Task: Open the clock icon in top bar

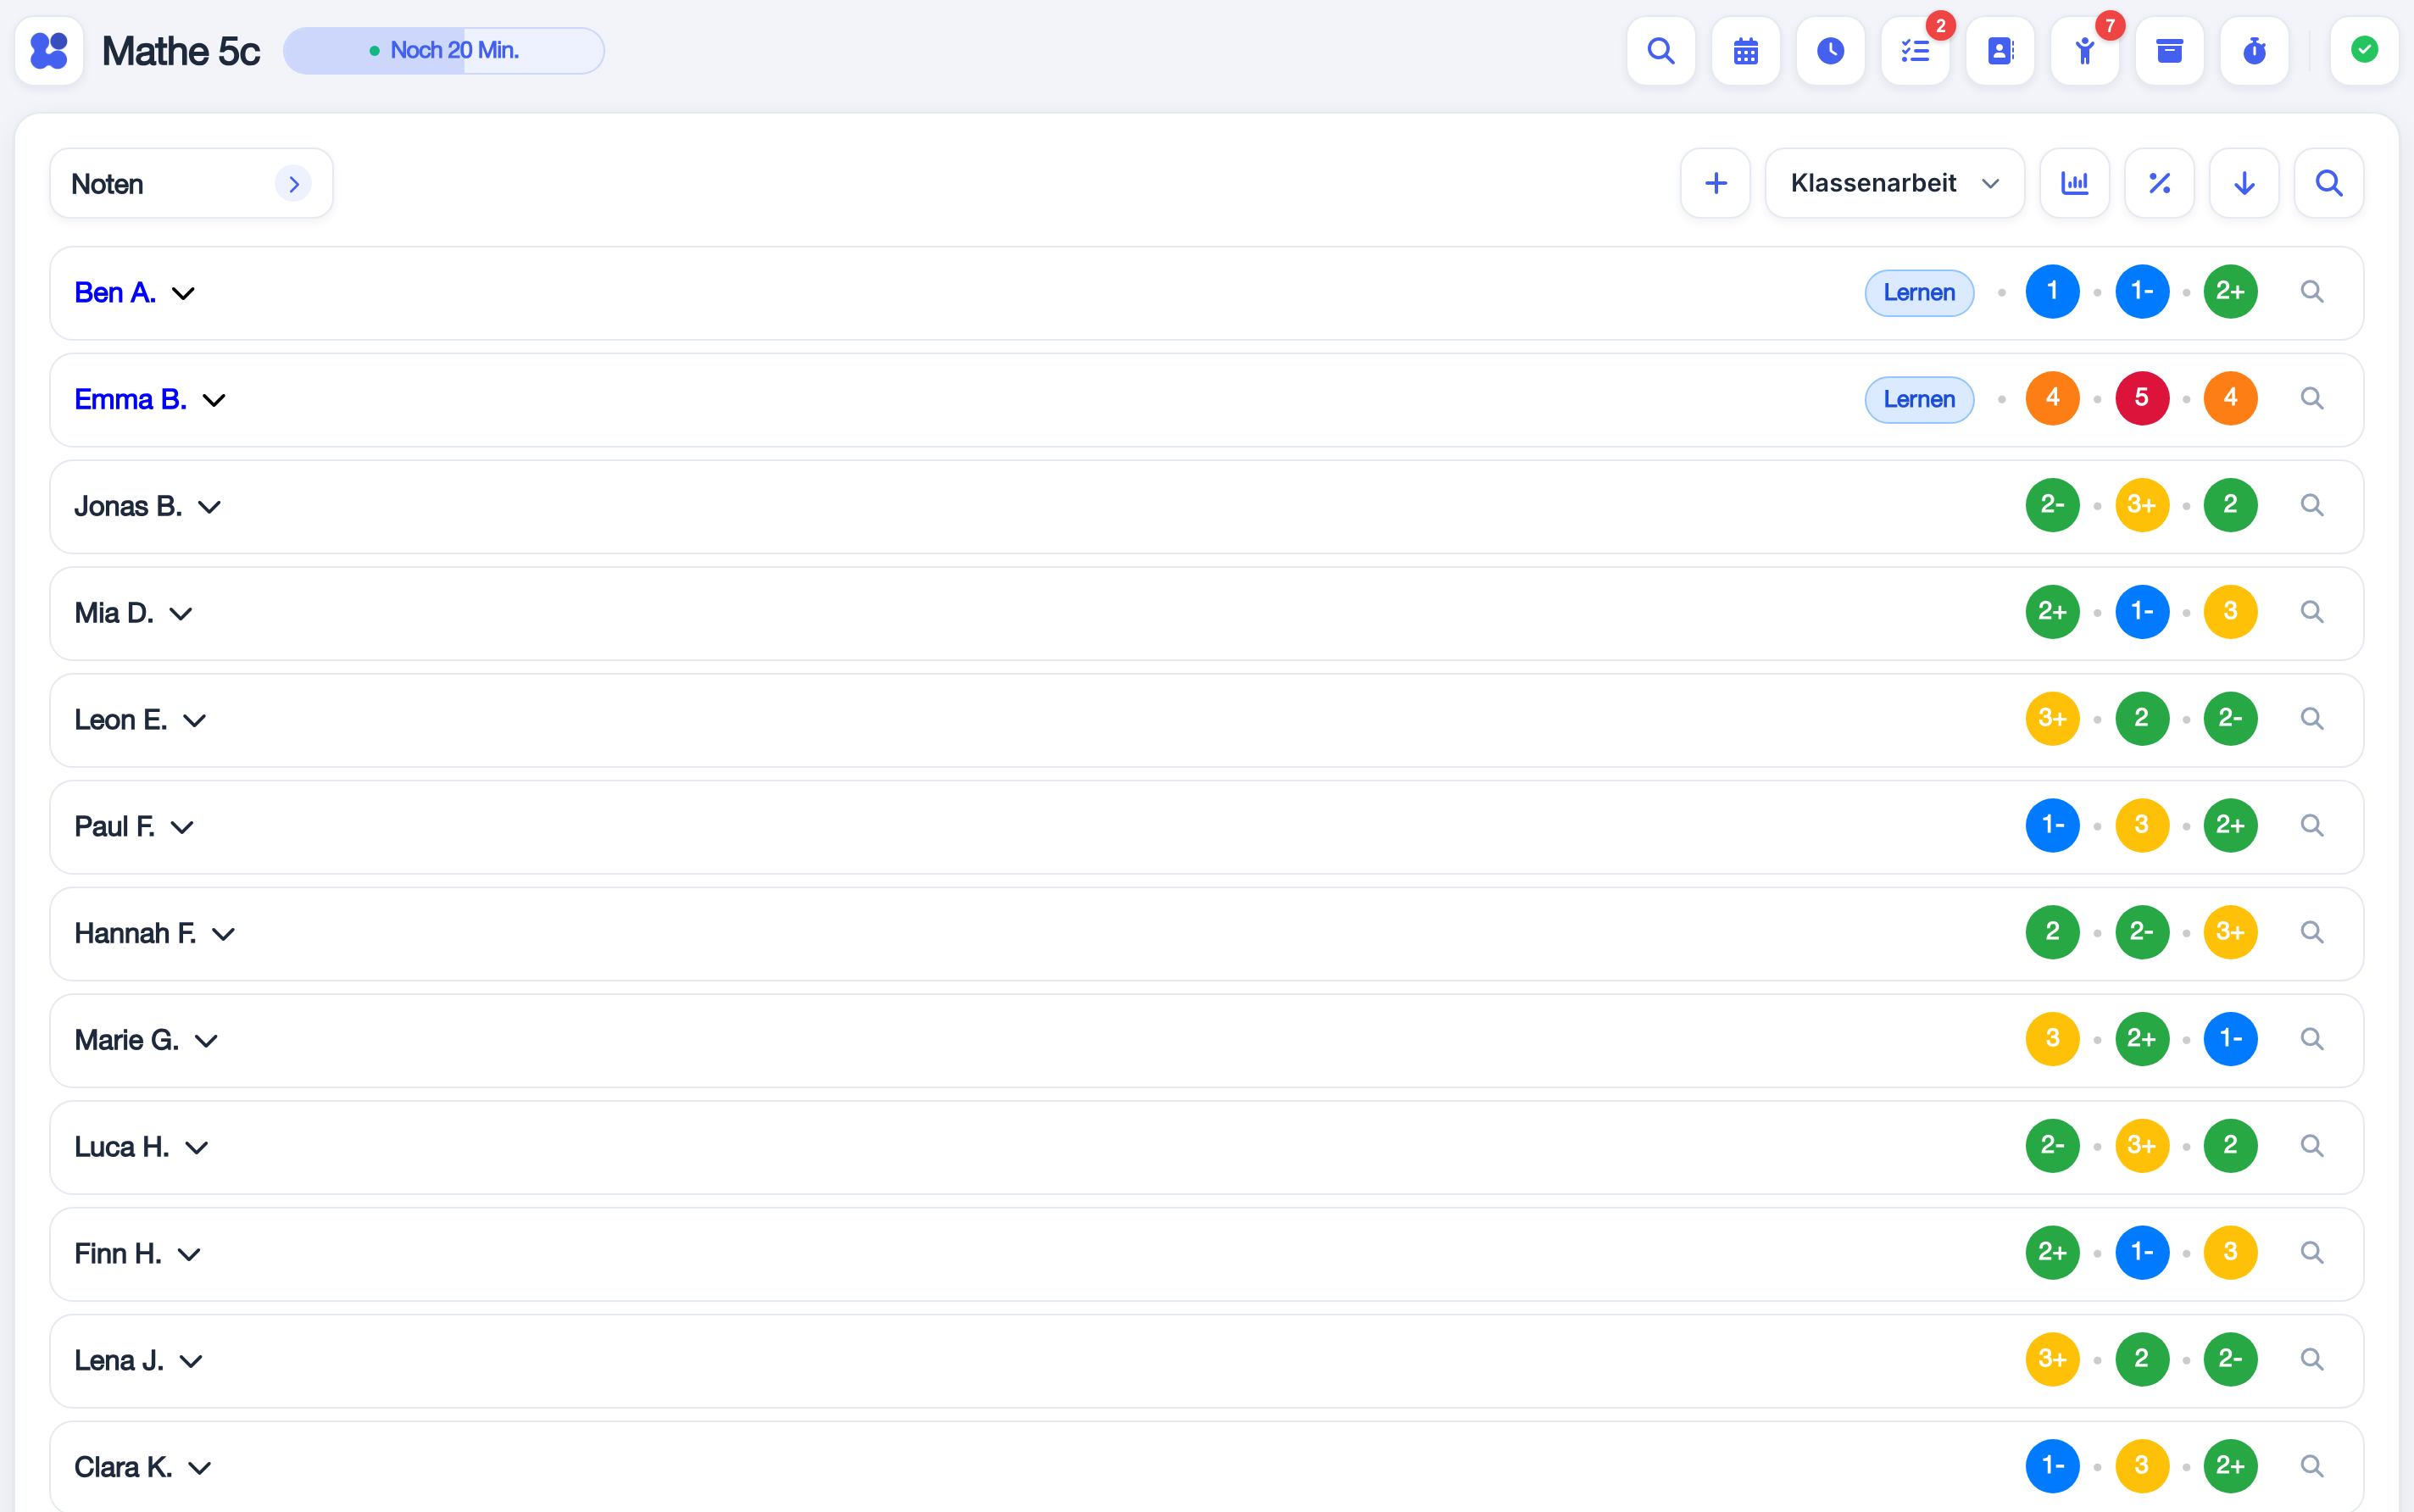Action: click(1830, 50)
